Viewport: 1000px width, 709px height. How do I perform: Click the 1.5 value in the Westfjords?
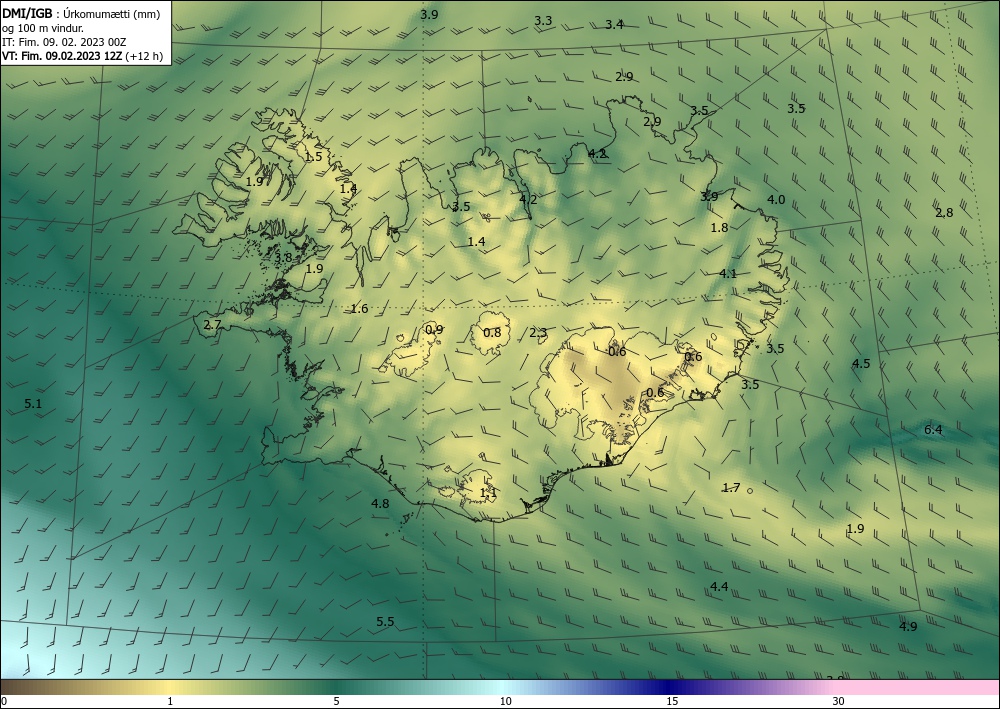[313, 156]
